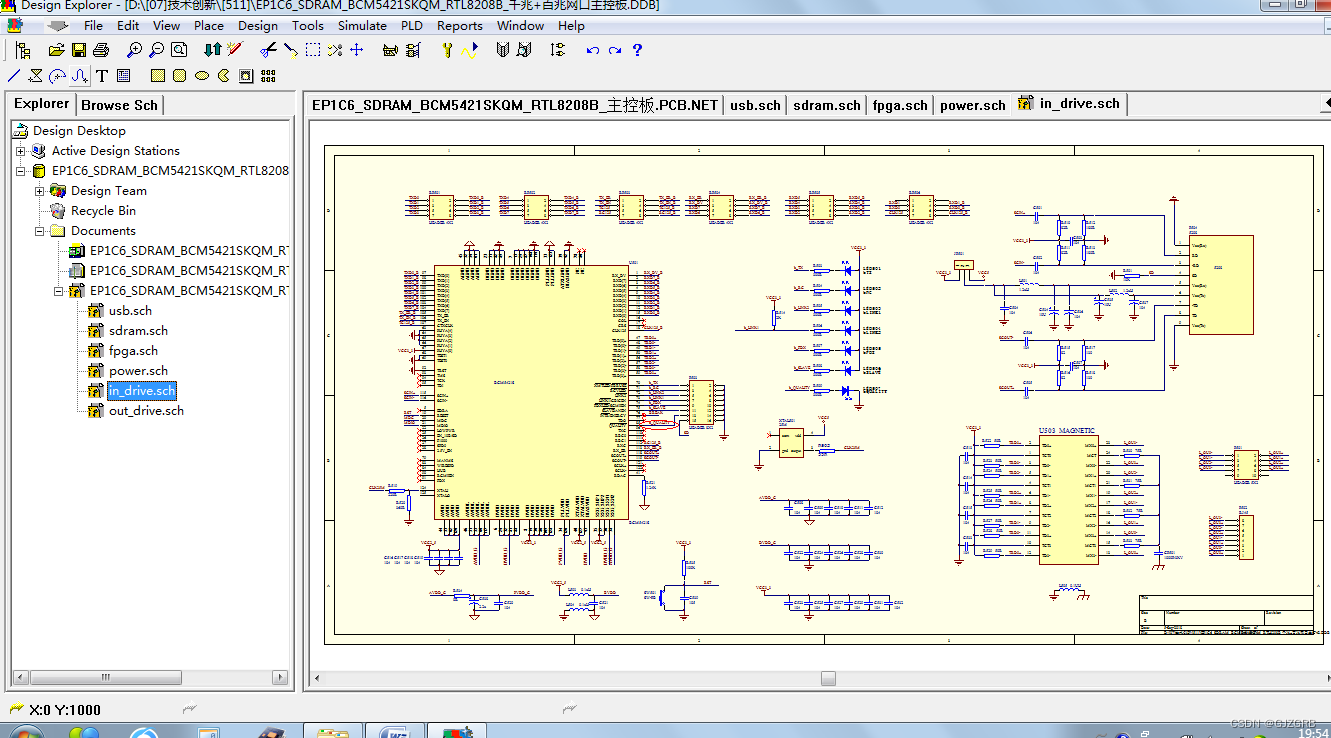Click the Explorer panel horizontal scrollbar

(105, 676)
